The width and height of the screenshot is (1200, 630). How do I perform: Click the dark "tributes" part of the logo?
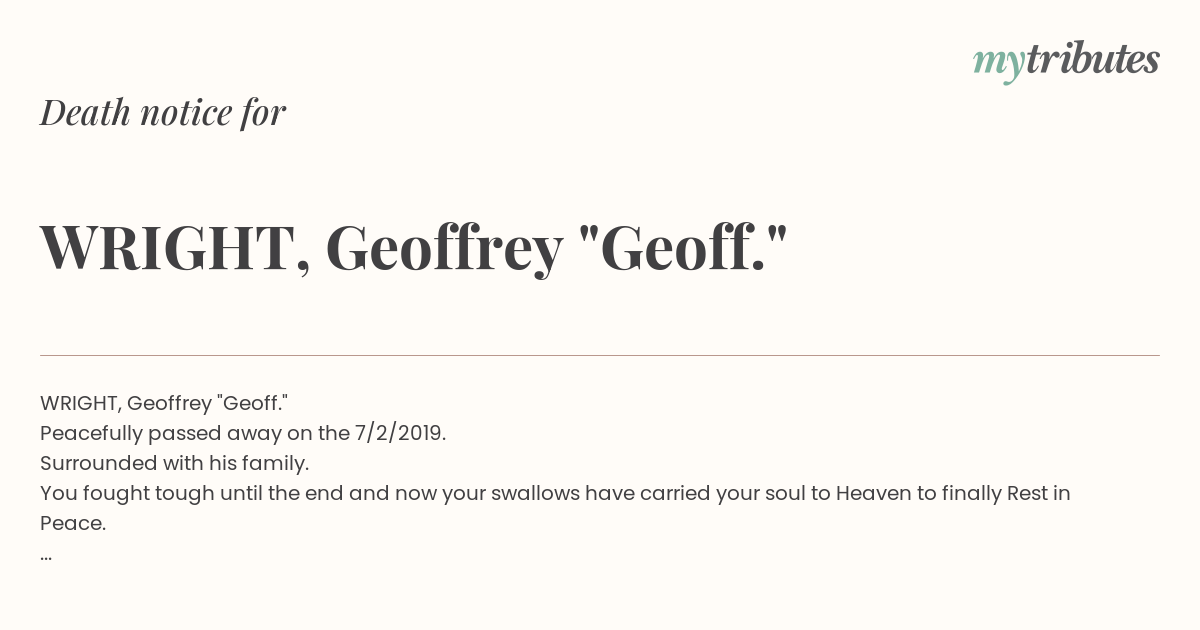point(1092,59)
